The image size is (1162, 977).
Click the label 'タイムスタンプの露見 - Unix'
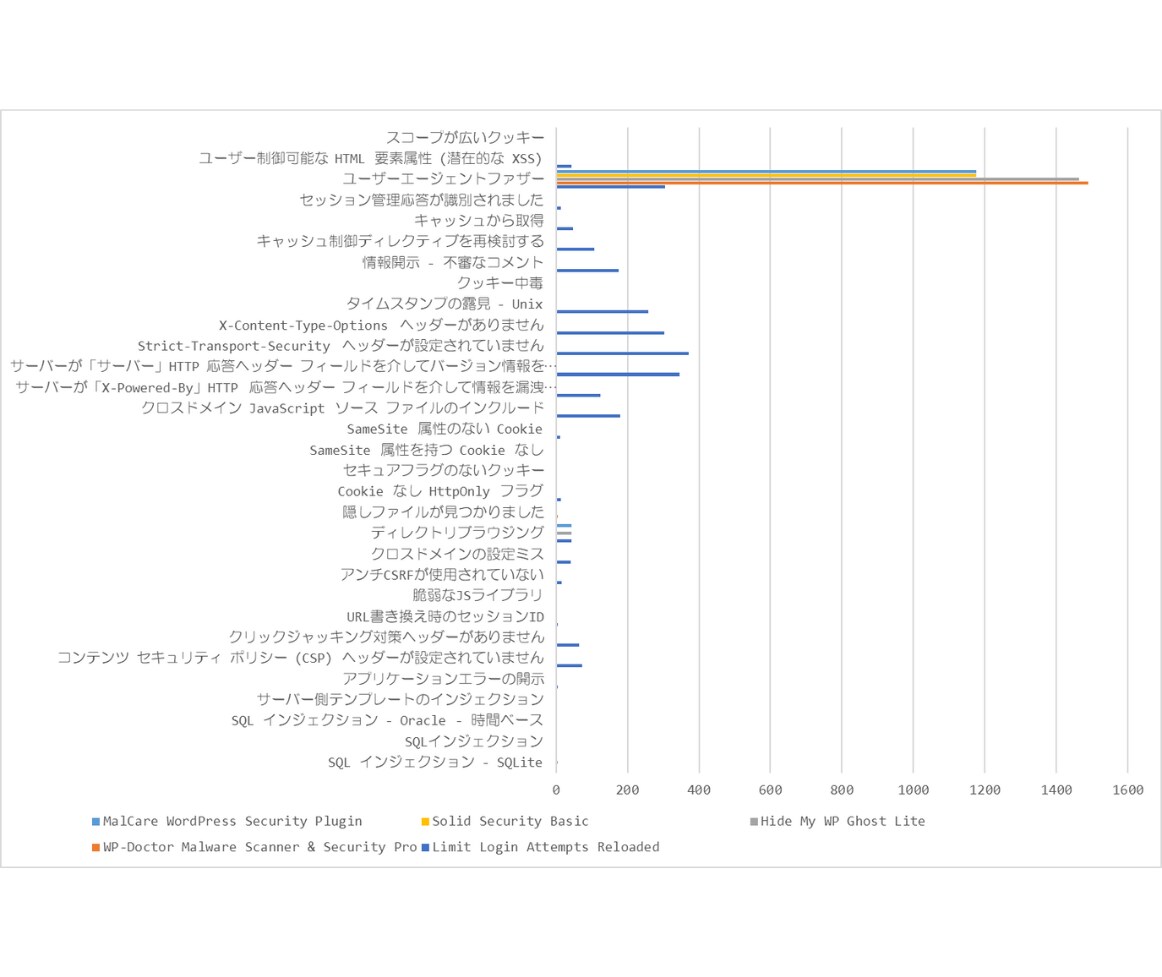445,304
